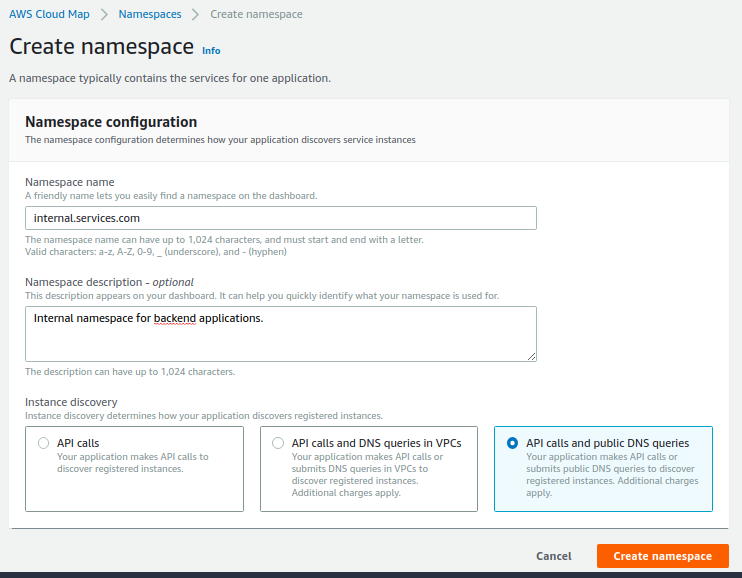
Task: Select API calls and public DNS queries radio
Action: tap(512, 443)
